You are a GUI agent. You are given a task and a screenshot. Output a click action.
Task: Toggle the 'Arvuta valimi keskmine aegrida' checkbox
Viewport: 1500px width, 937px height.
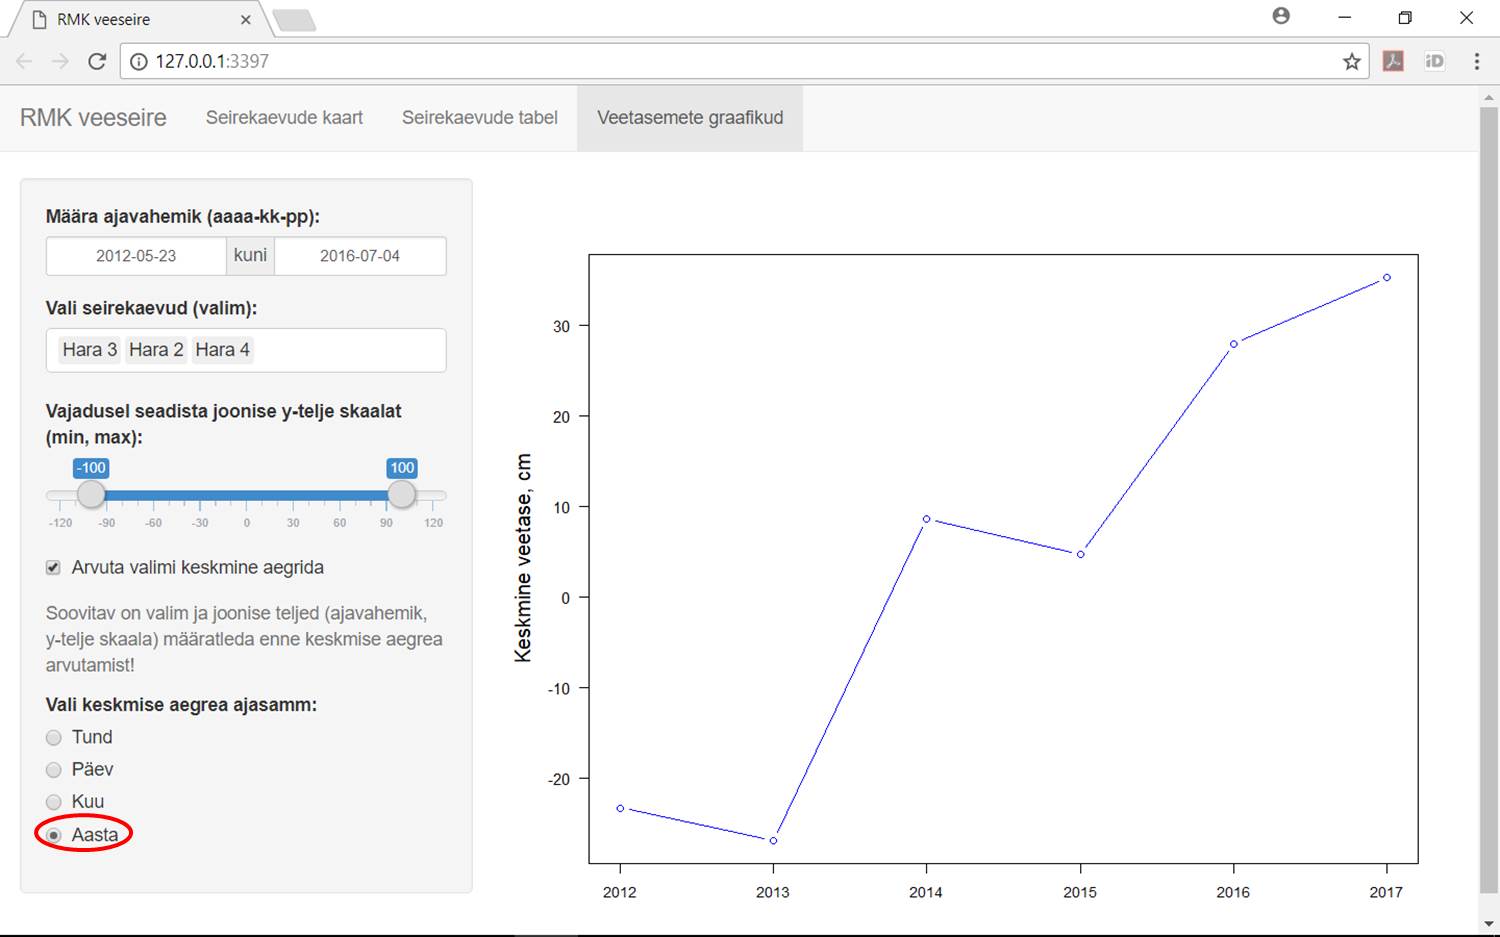pos(54,568)
